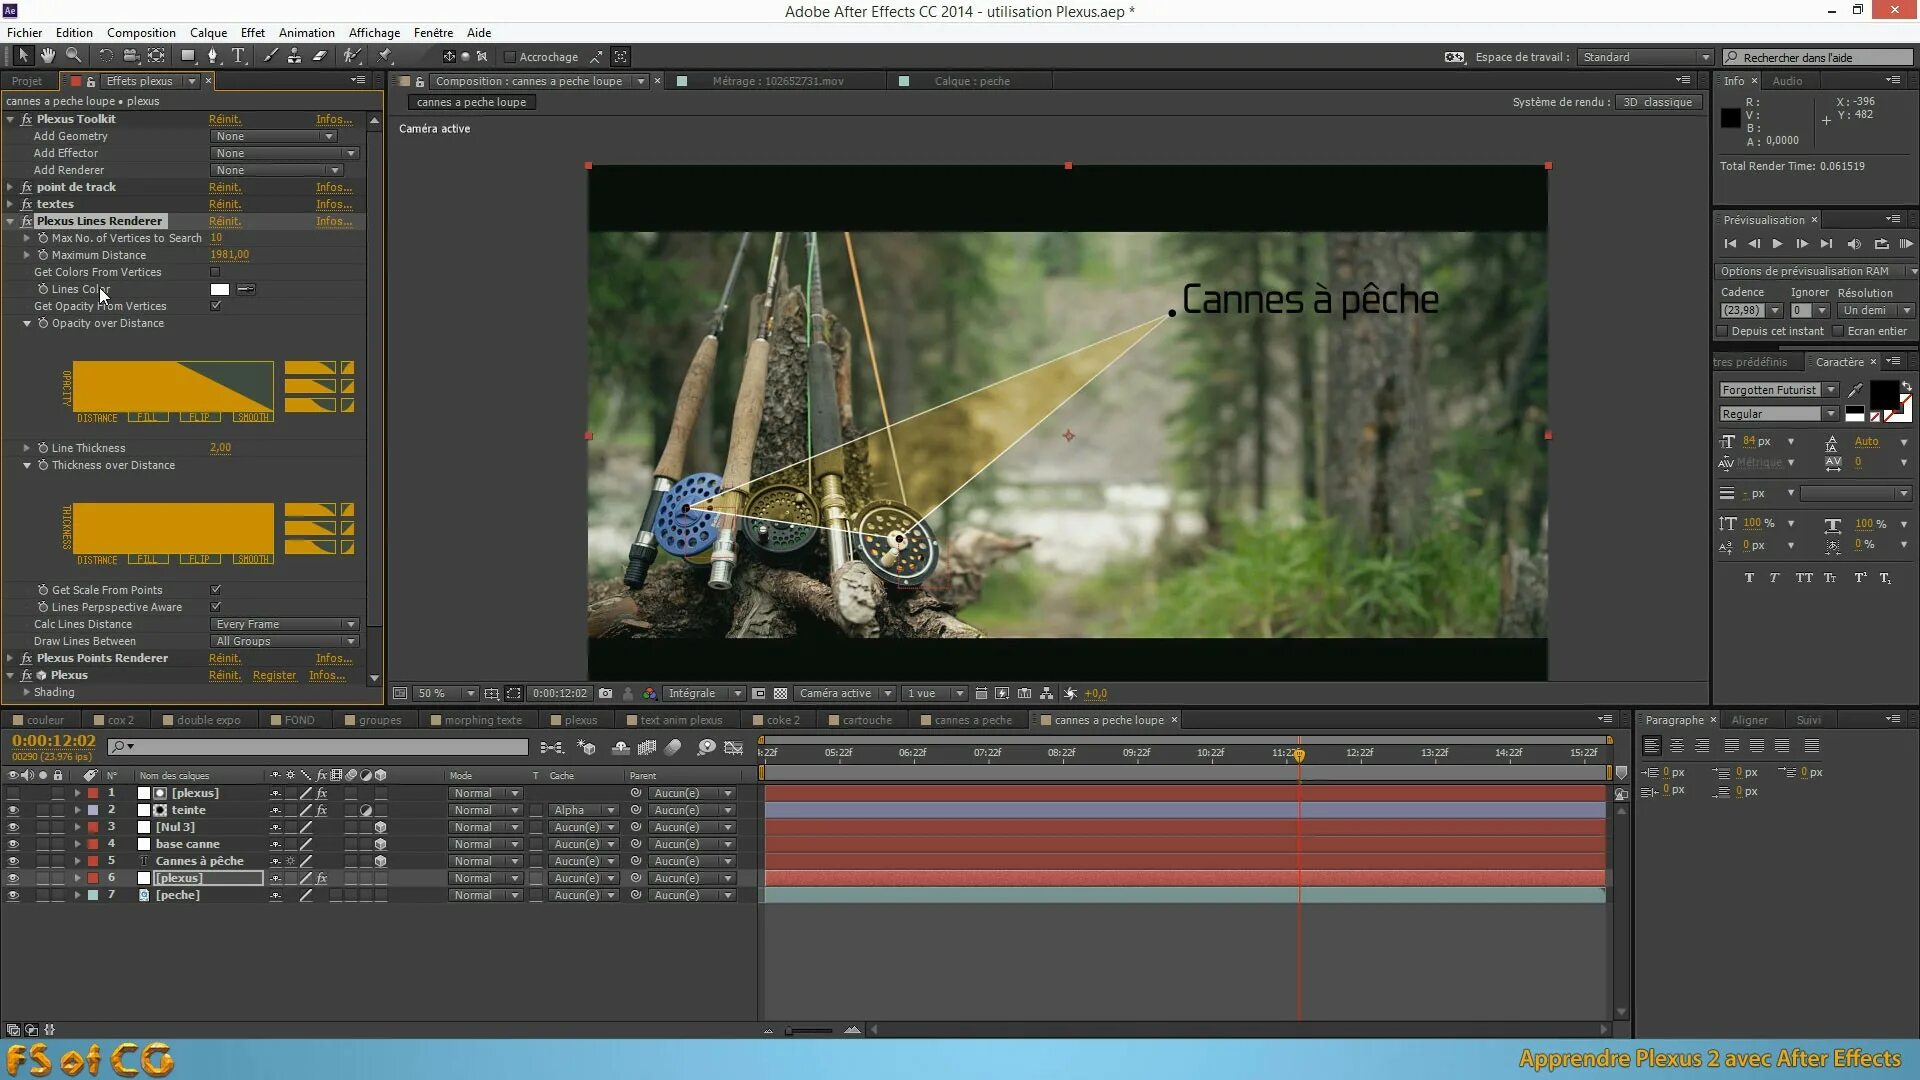1920x1080 pixels.
Task: Click the Register link for Plexus
Action: tap(274, 675)
